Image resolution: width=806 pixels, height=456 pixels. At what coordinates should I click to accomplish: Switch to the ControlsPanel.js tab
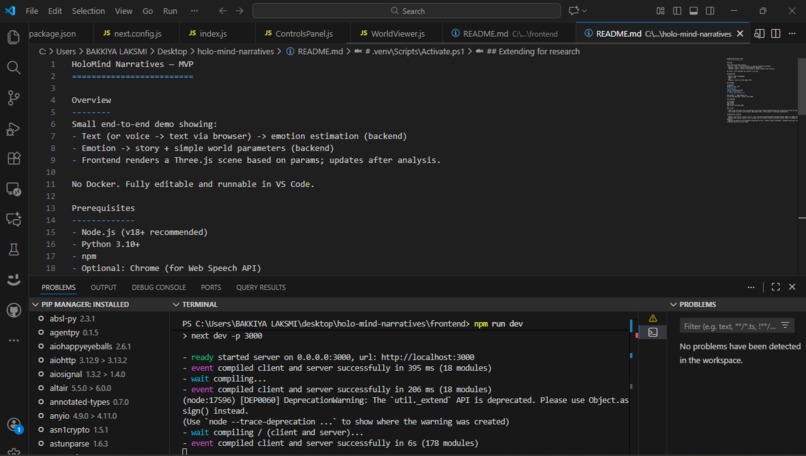tap(304, 33)
